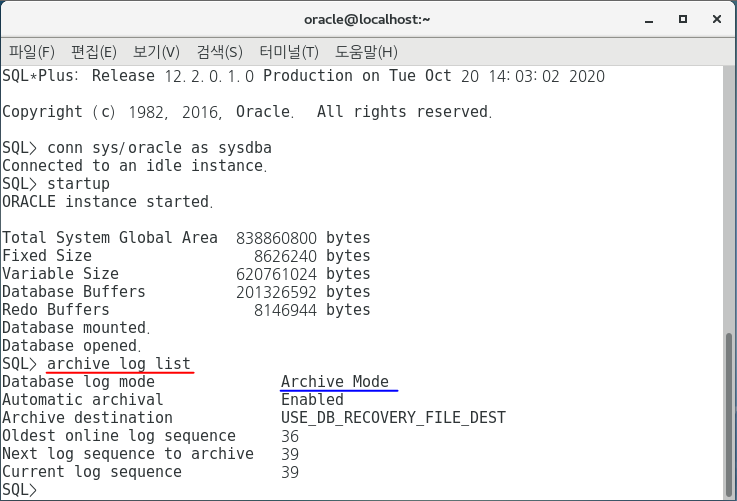Click the 'Automatic archival' label
The image size is (737, 501).
[83, 399]
